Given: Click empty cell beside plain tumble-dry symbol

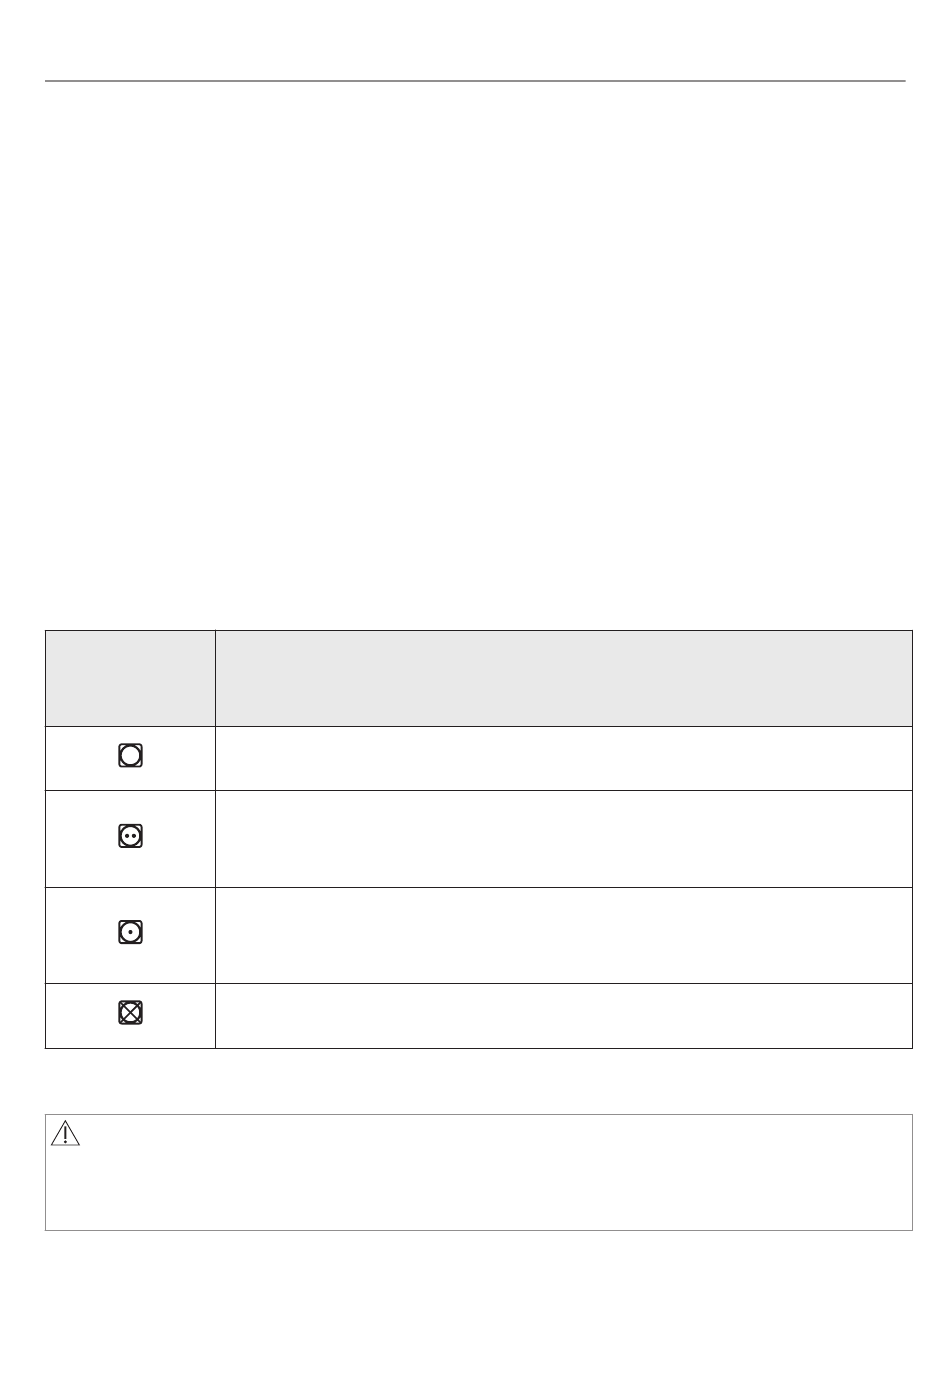Looking at the screenshot, I should coord(564,758).
